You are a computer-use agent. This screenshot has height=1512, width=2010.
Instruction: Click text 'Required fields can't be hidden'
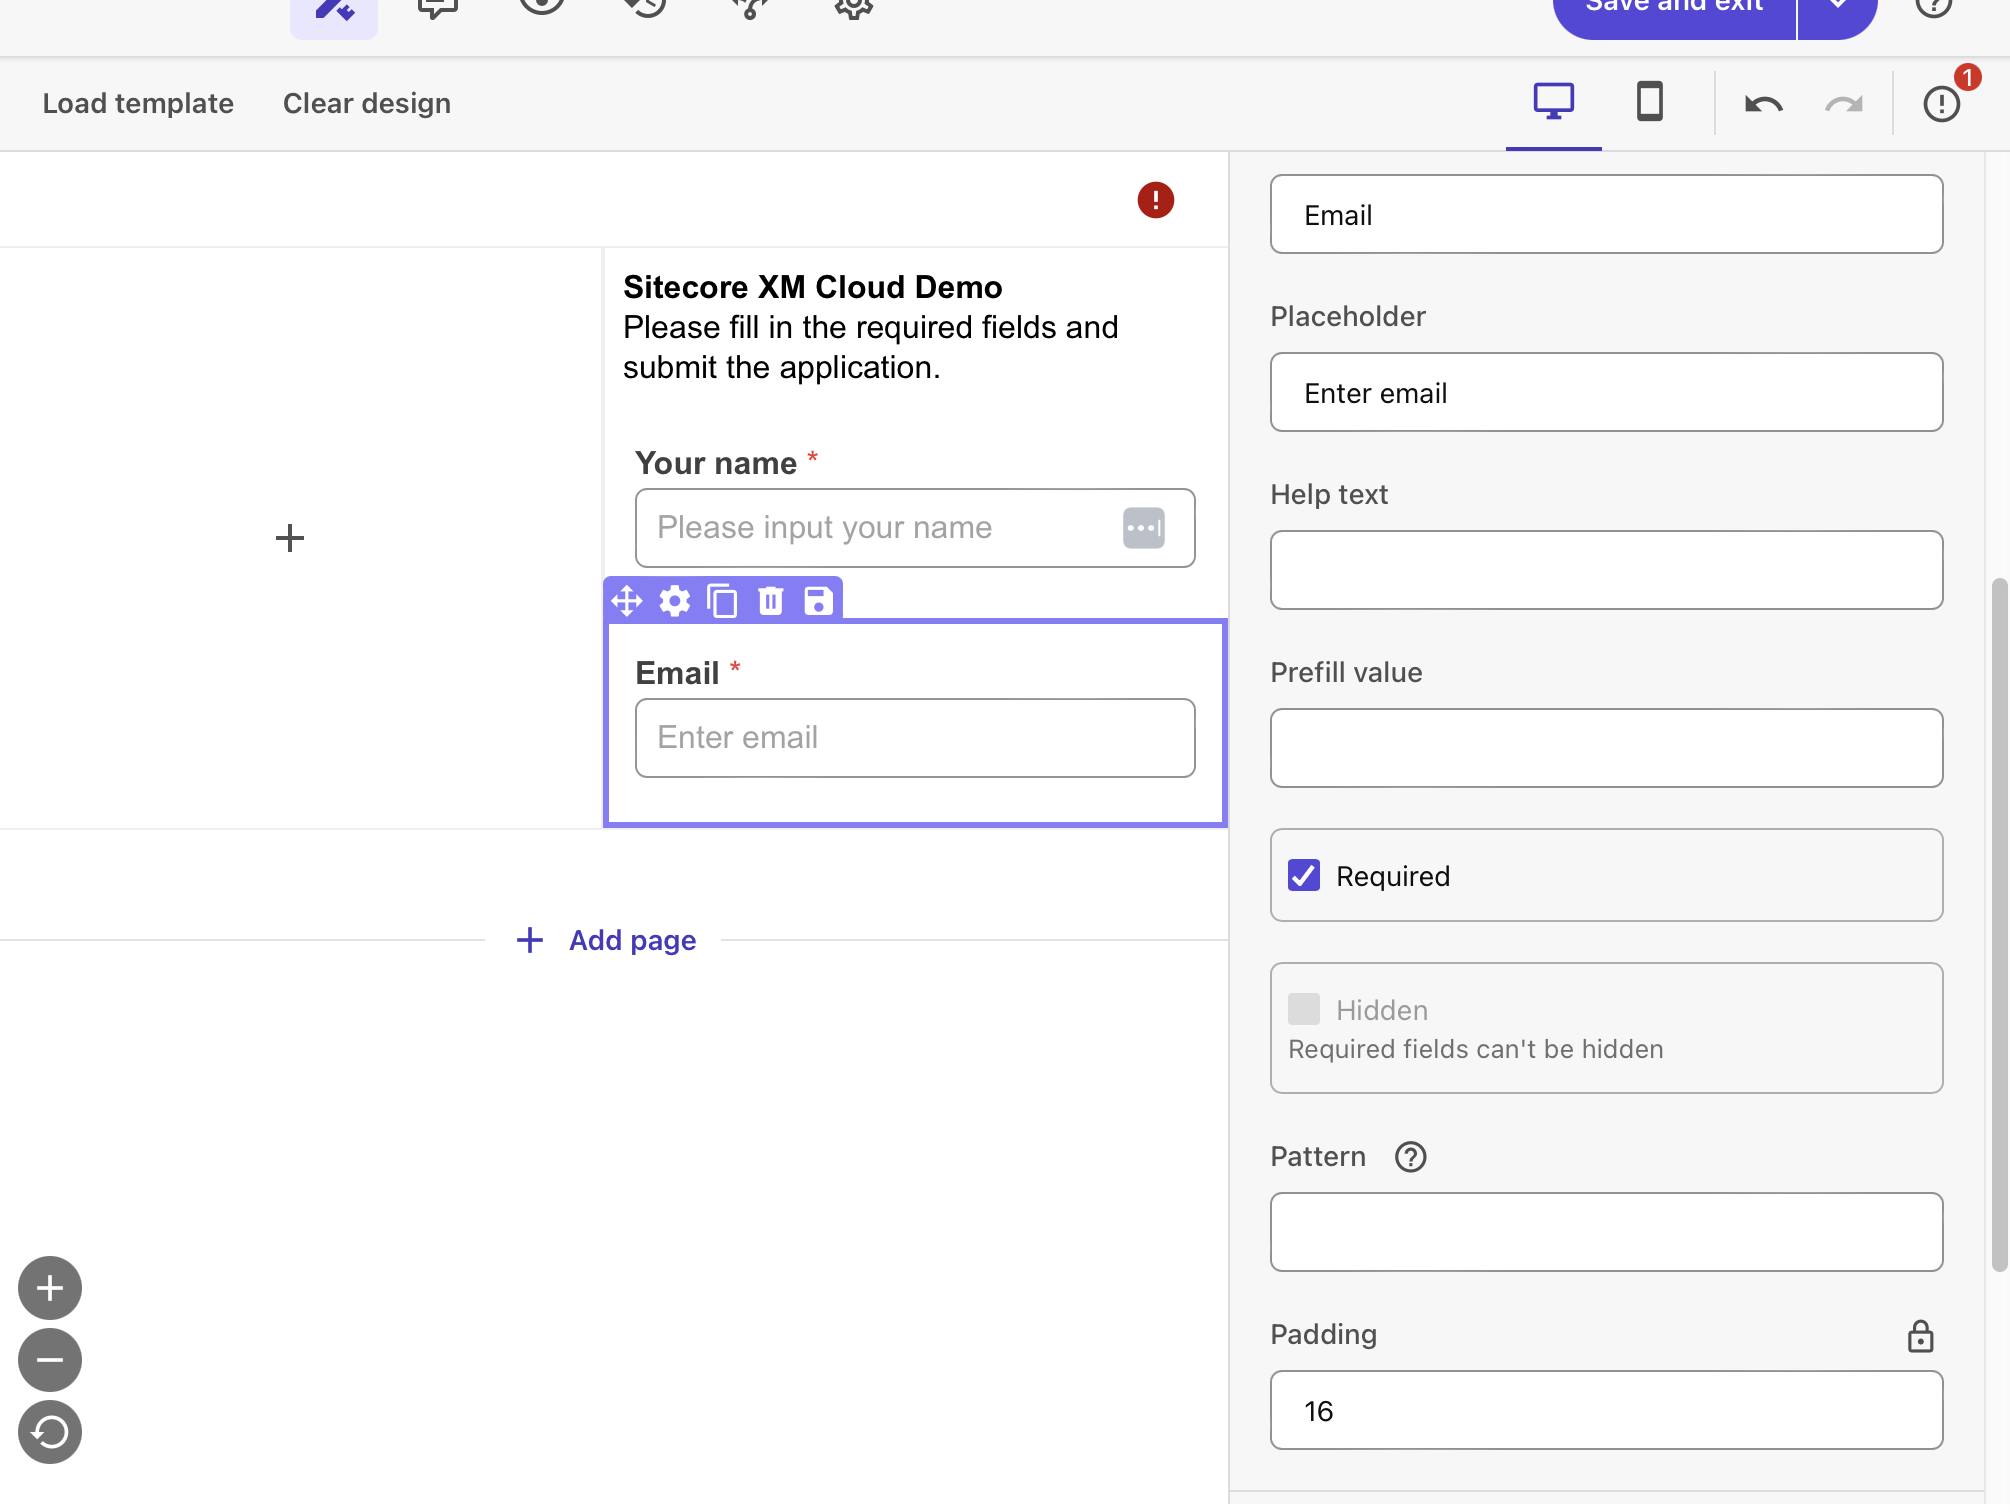click(x=1476, y=1049)
